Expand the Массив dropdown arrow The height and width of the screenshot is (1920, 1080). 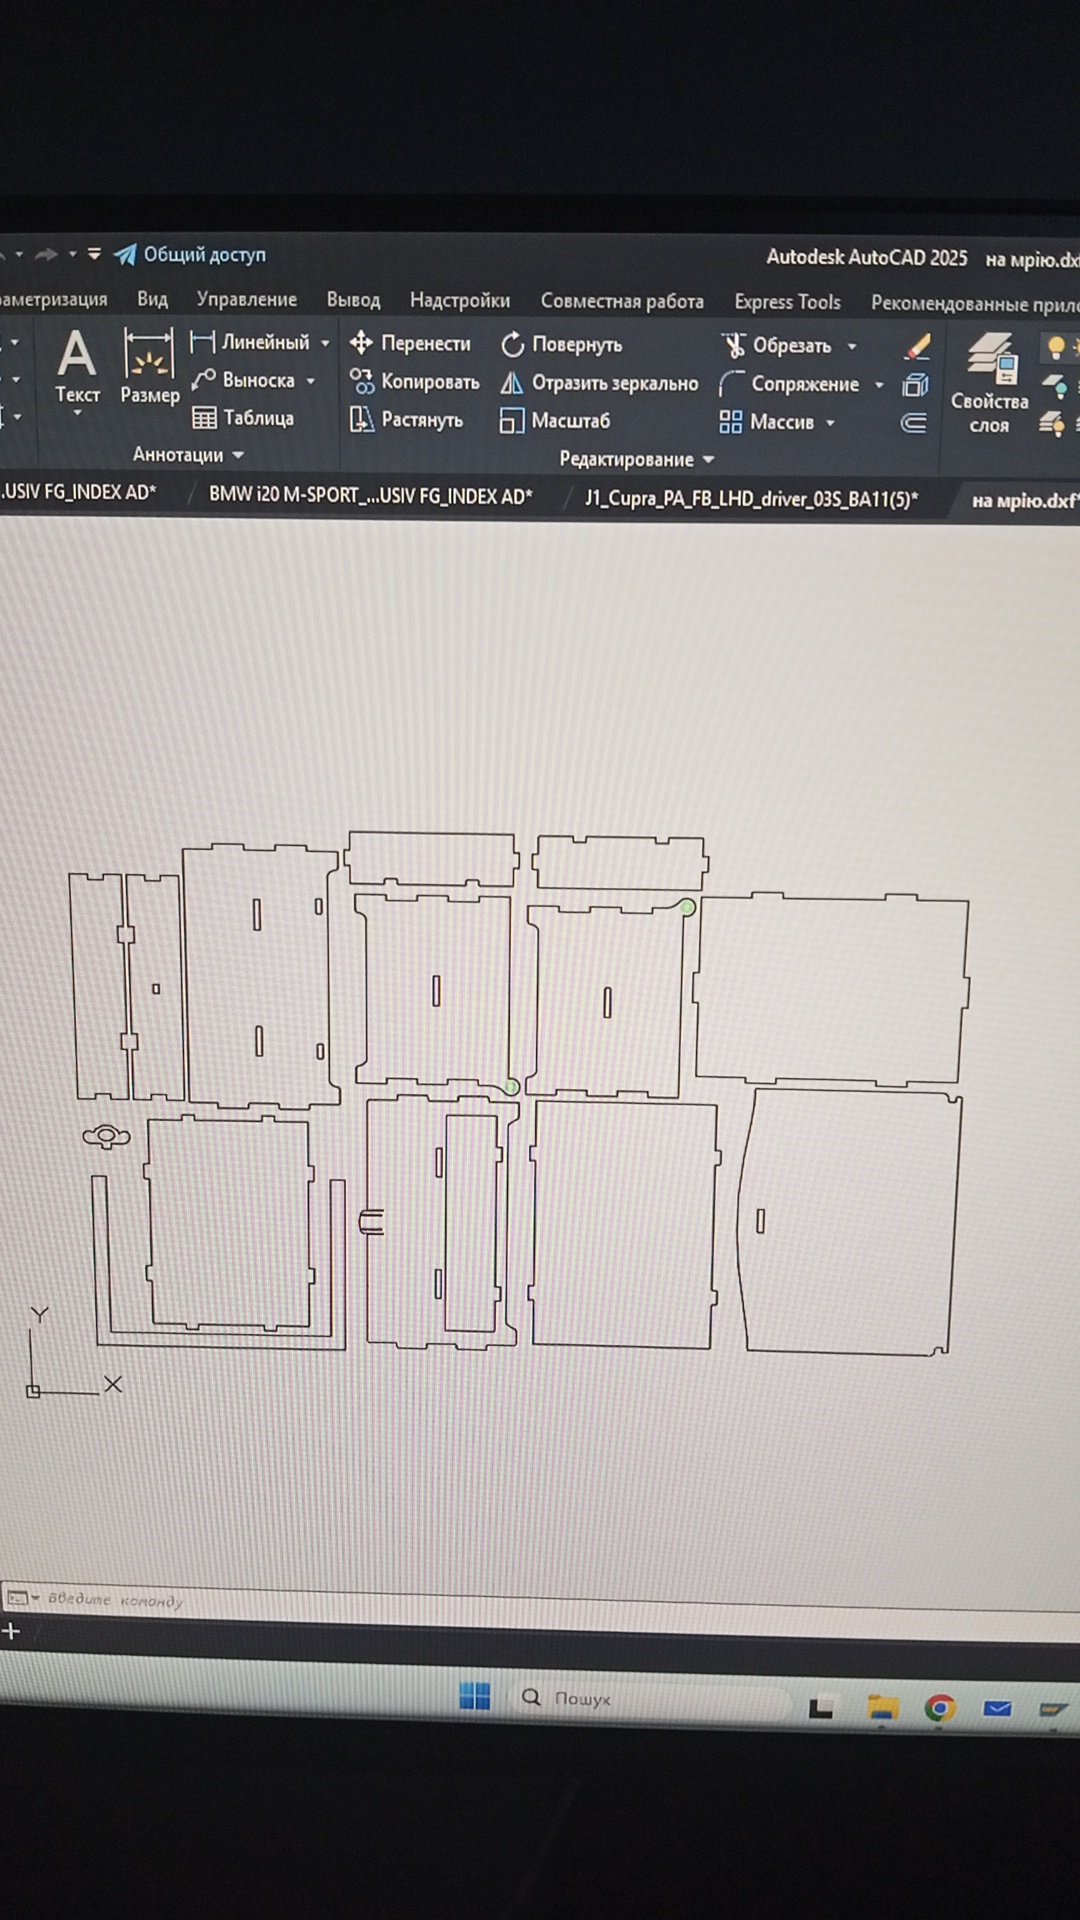(830, 423)
